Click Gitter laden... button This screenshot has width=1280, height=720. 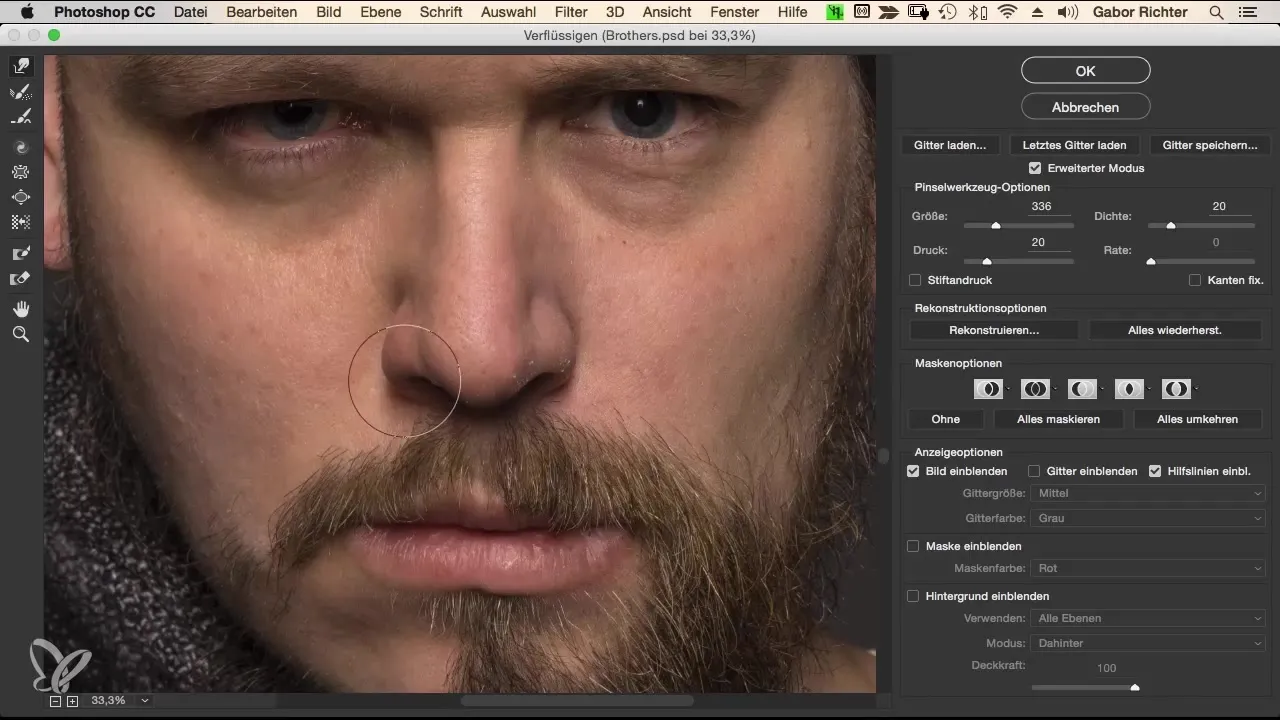point(950,145)
